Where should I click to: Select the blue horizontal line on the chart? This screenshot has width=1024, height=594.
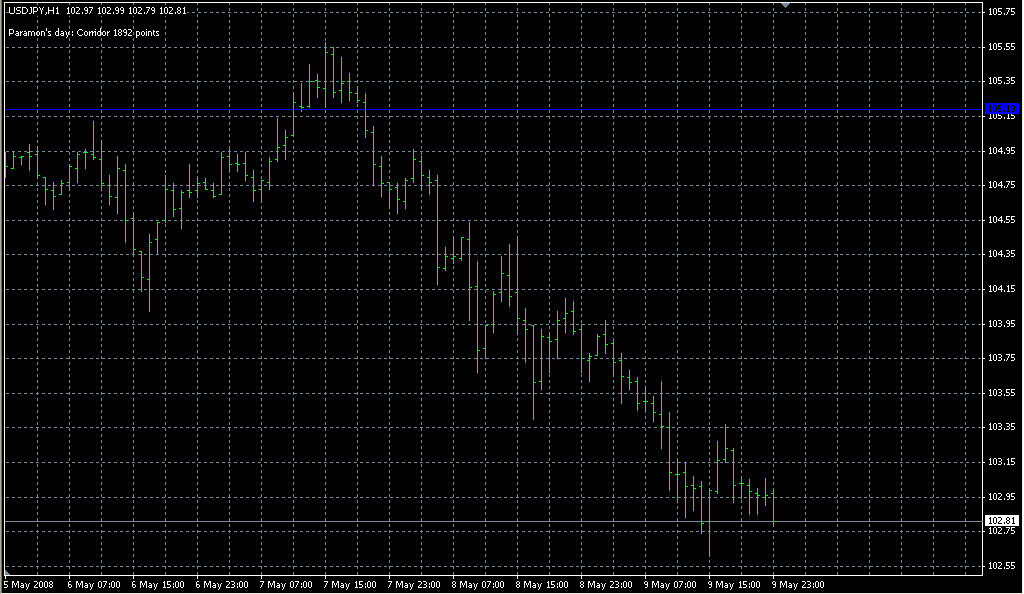pos(500,108)
